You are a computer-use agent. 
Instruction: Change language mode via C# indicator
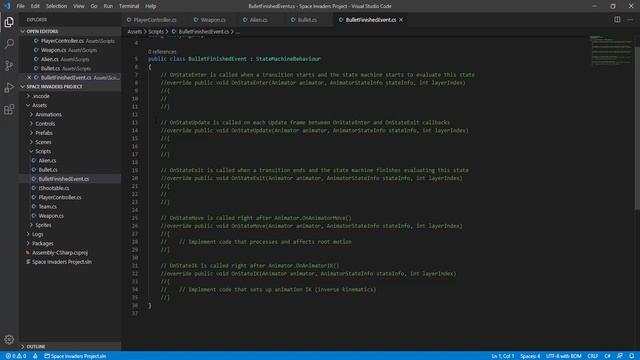pos(607,356)
